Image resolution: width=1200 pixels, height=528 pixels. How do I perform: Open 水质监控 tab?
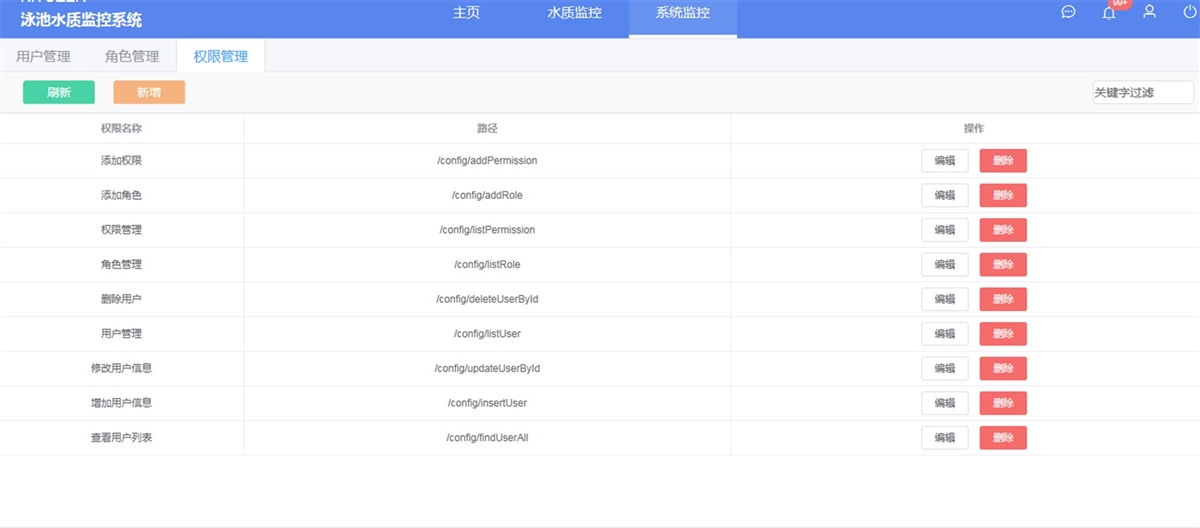tap(575, 14)
